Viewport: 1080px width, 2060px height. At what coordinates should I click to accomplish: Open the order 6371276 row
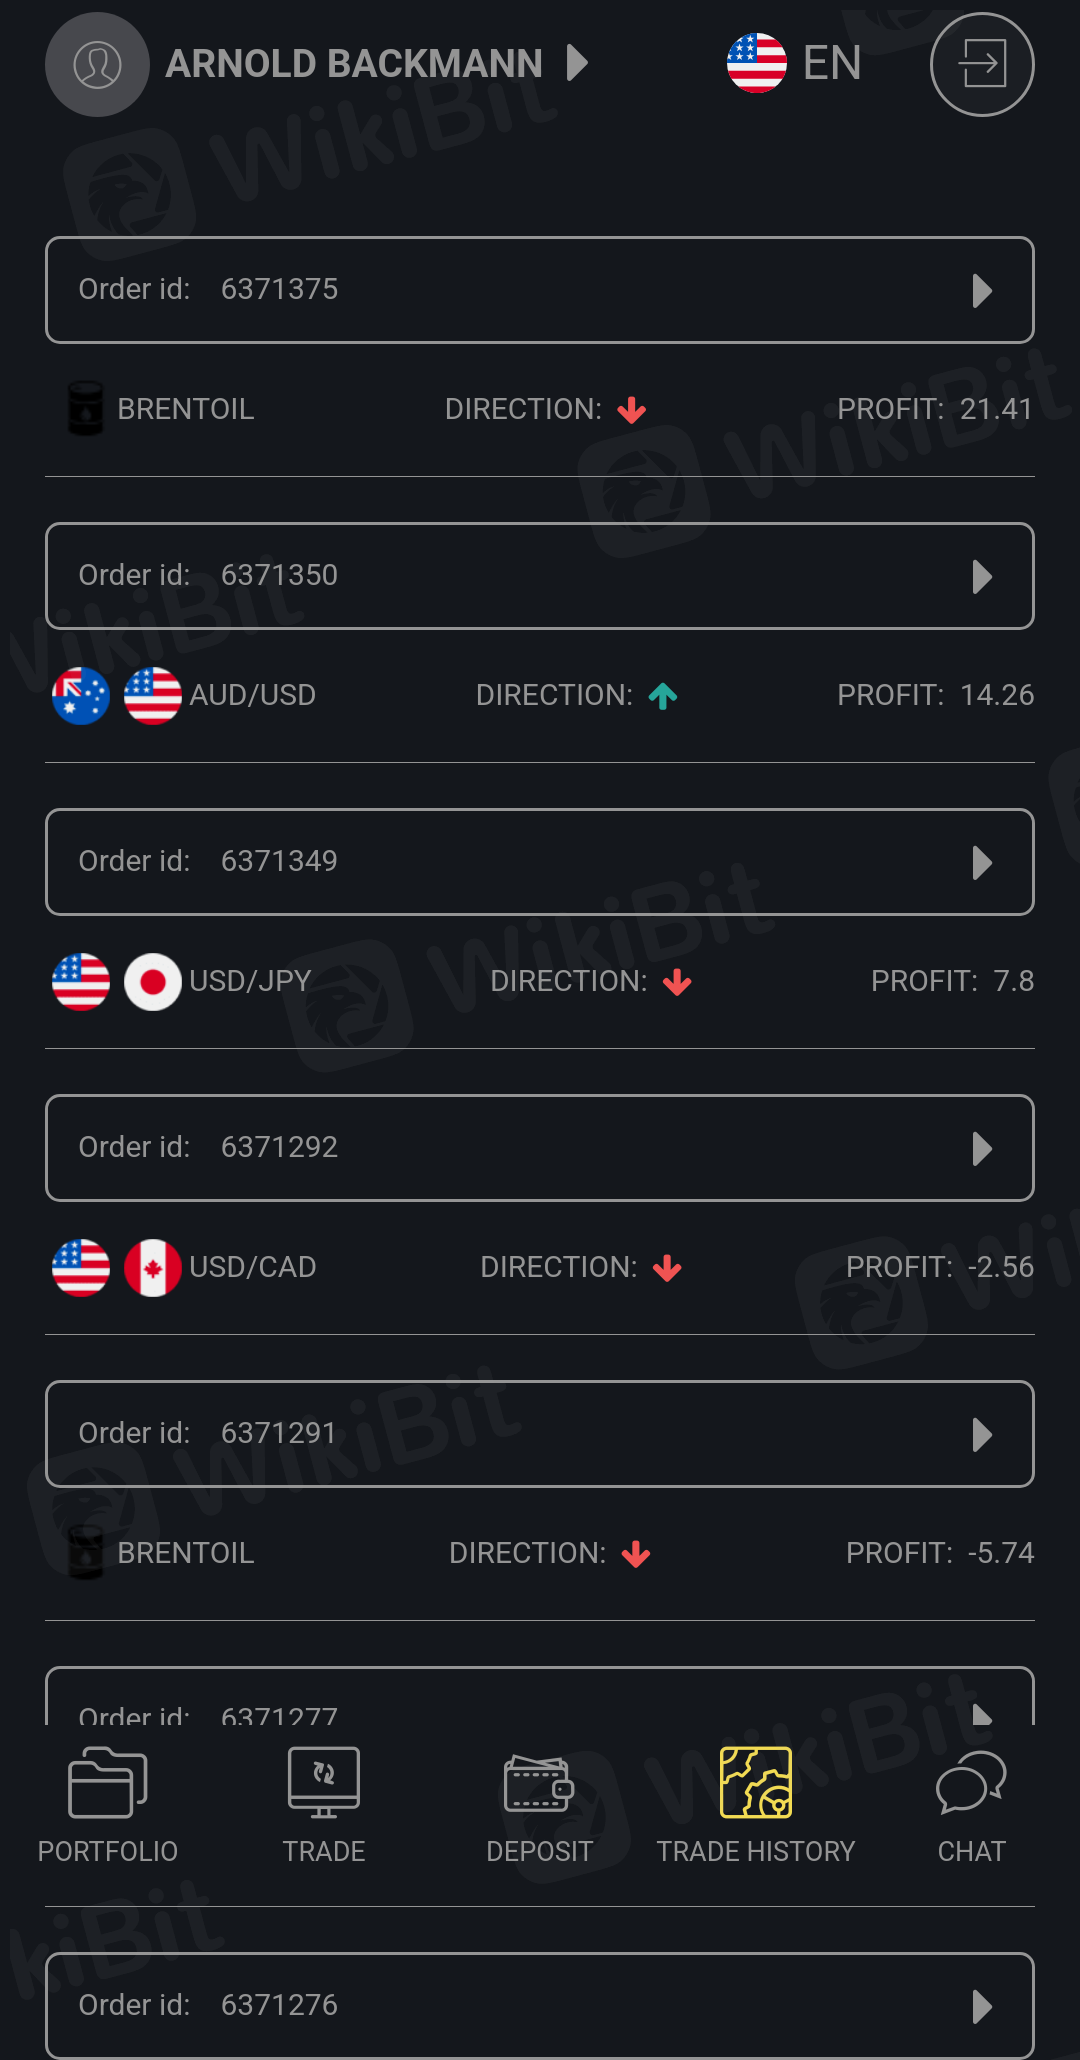[x=540, y=2005]
